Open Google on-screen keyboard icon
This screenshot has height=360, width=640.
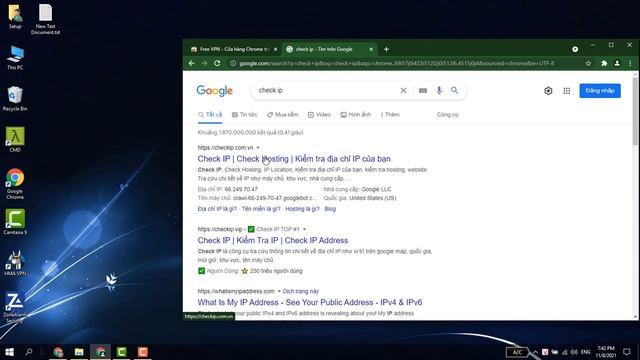[423, 91]
